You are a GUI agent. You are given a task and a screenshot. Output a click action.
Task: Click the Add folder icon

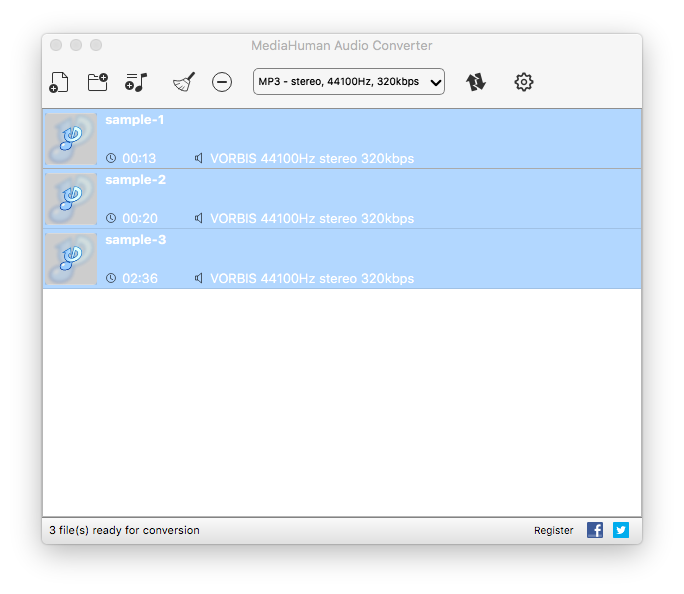(x=98, y=82)
